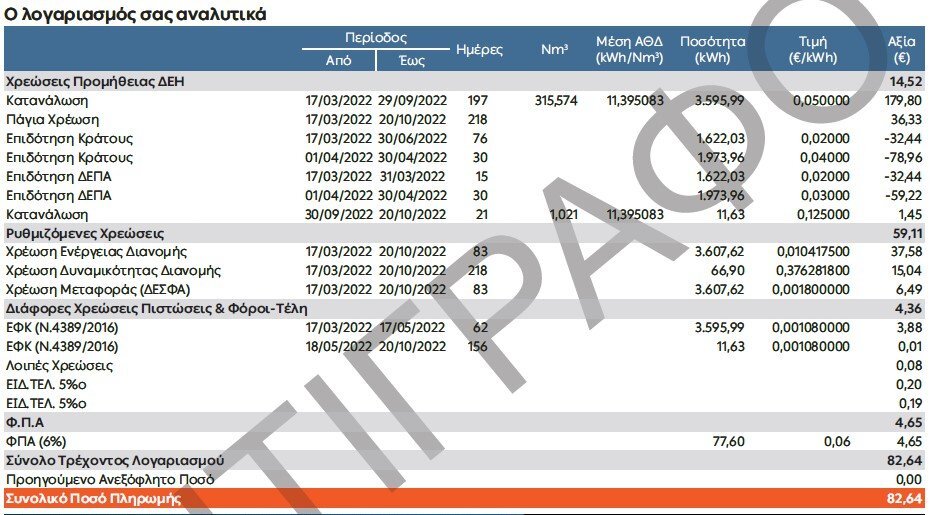Select the special duty value 0,19

tap(909, 404)
